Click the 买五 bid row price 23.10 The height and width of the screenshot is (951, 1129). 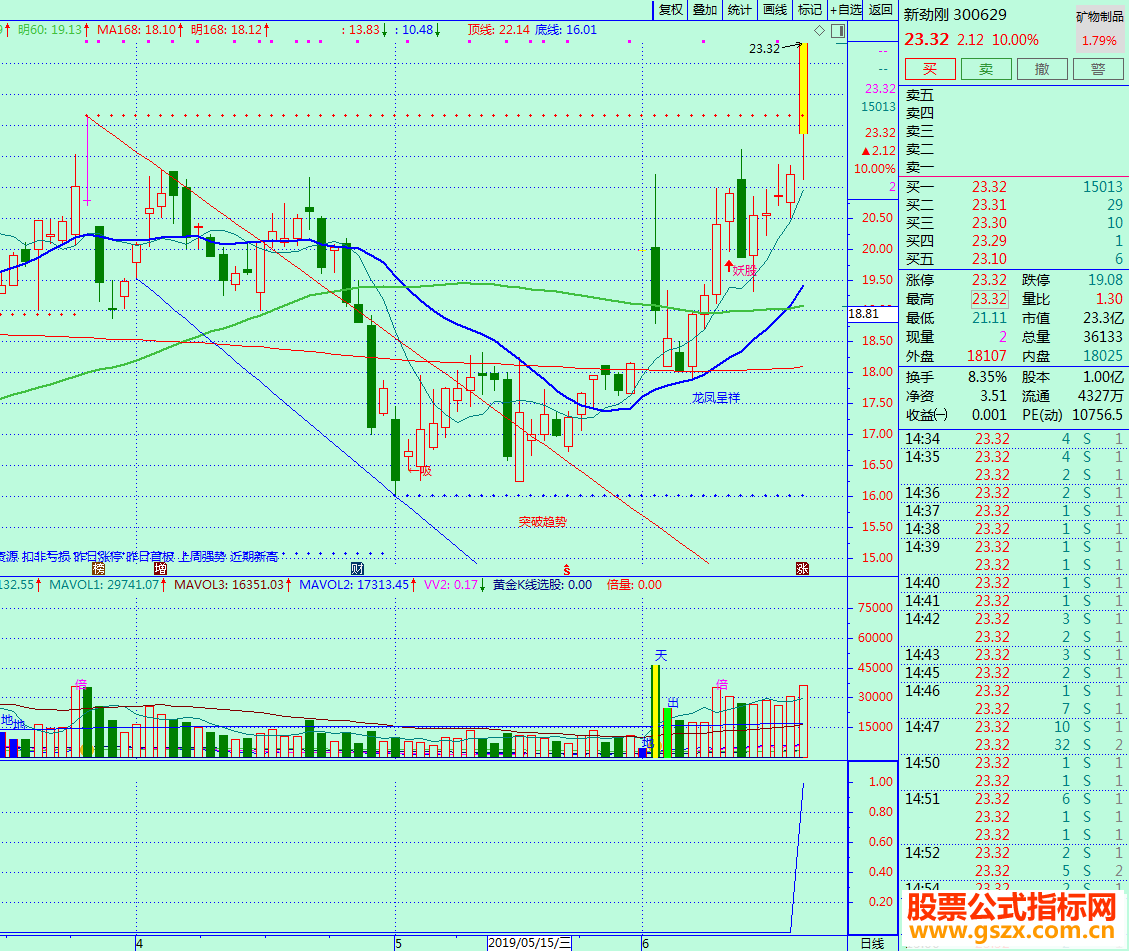point(989,259)
